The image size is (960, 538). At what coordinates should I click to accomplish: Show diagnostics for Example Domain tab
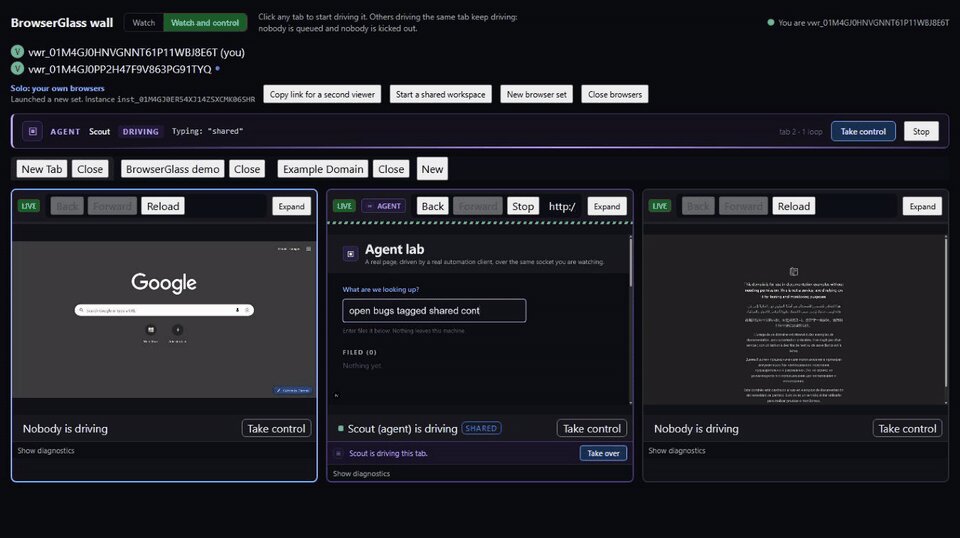[x=677, y=450]
